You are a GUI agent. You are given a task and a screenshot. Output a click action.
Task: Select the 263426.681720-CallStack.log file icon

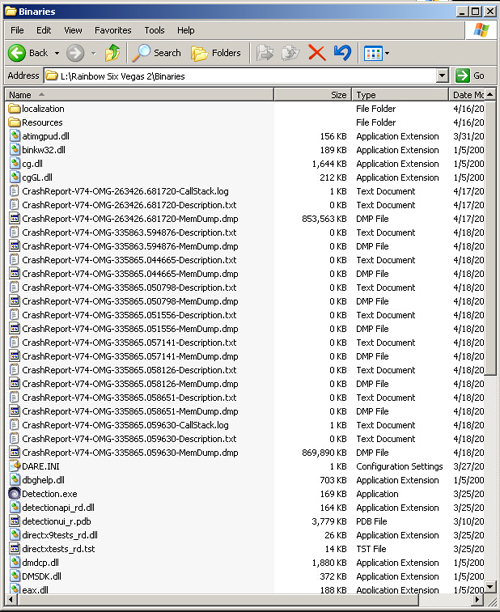click(14, 191)
